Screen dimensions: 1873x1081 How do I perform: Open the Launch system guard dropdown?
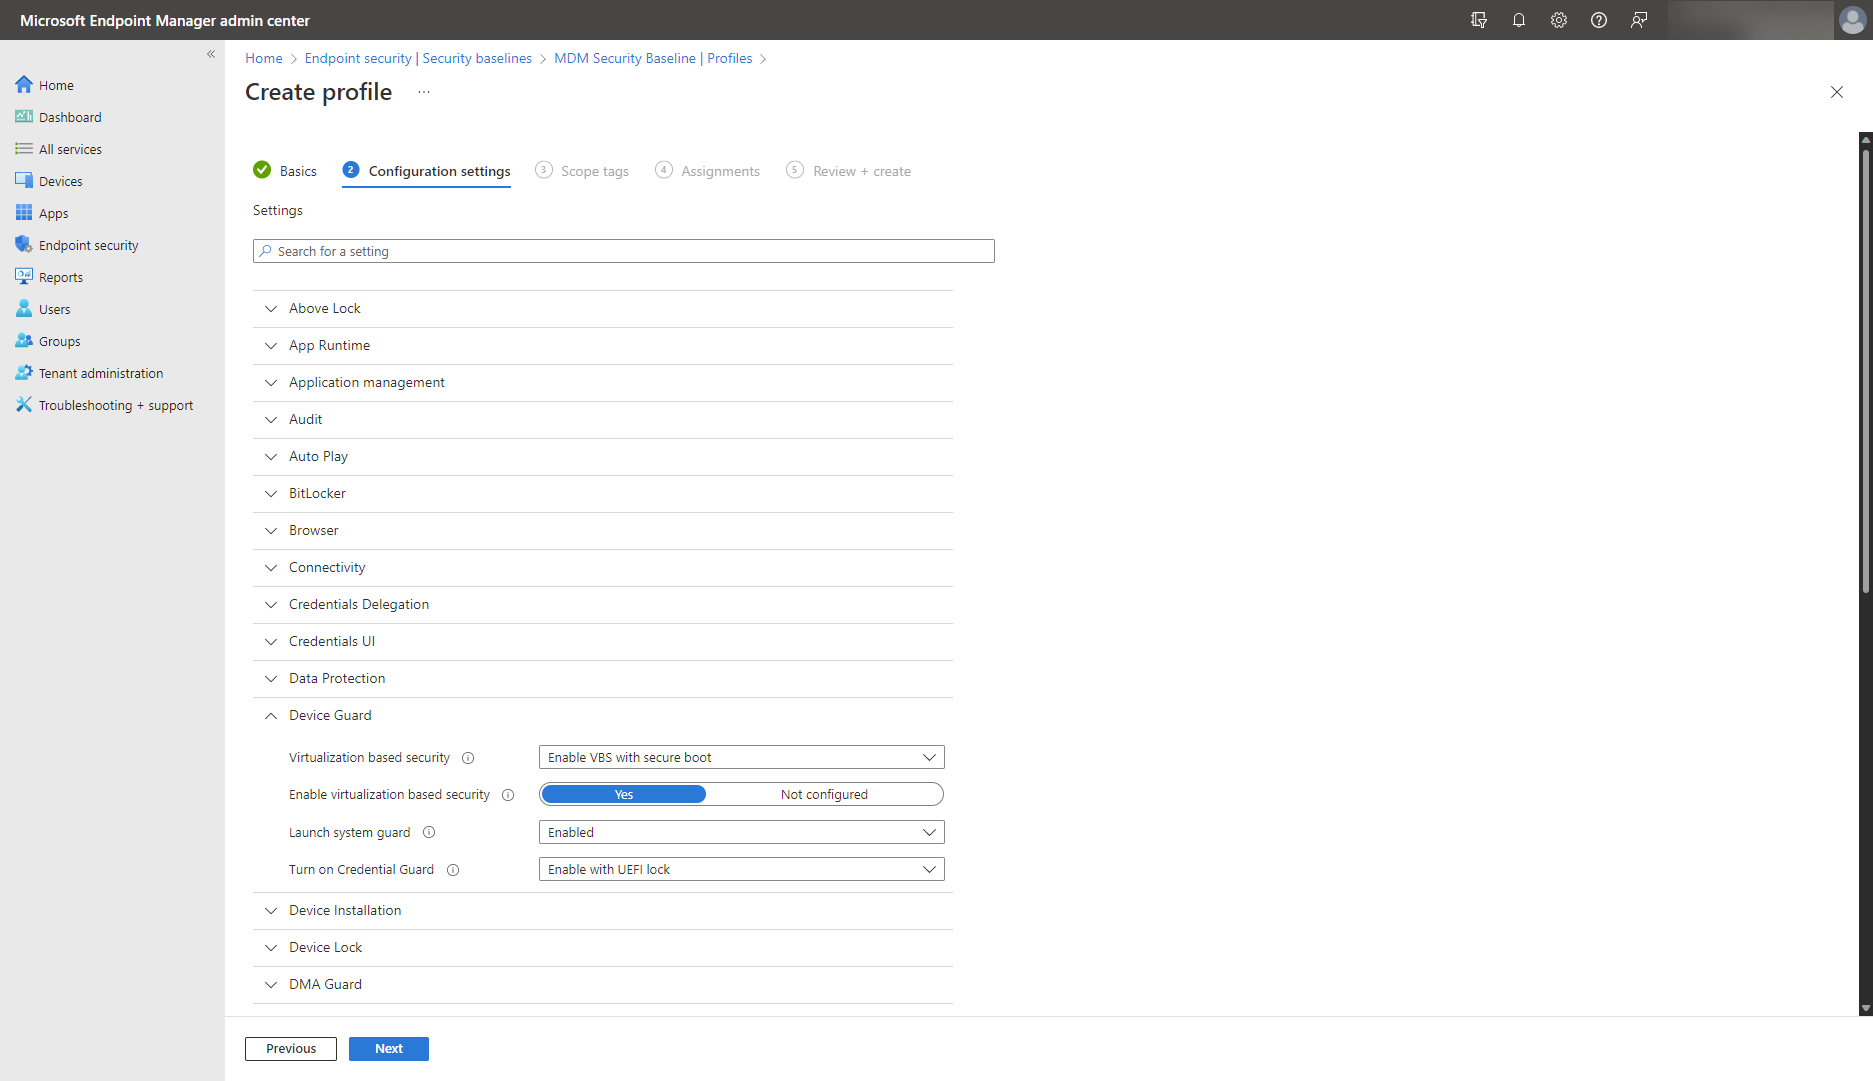coord(741,832)
